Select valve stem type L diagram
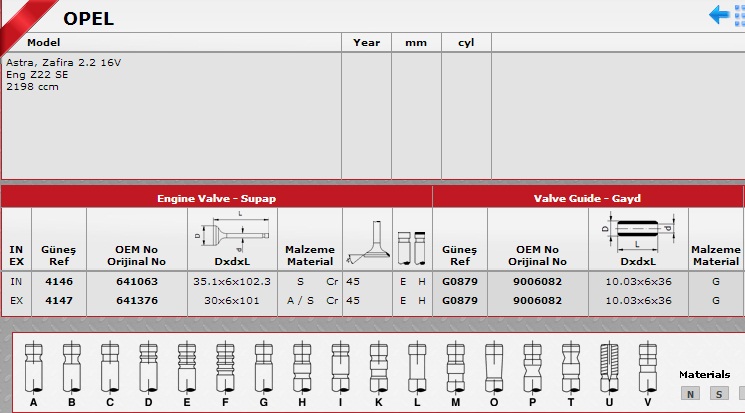Viewport: 745px width, 413px height. point(416,367)
